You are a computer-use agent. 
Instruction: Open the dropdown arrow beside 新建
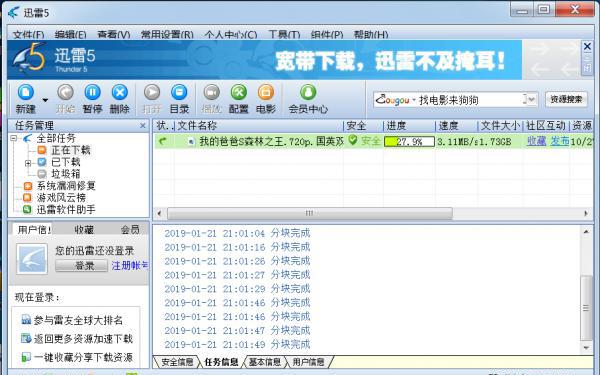coord(45,100)
